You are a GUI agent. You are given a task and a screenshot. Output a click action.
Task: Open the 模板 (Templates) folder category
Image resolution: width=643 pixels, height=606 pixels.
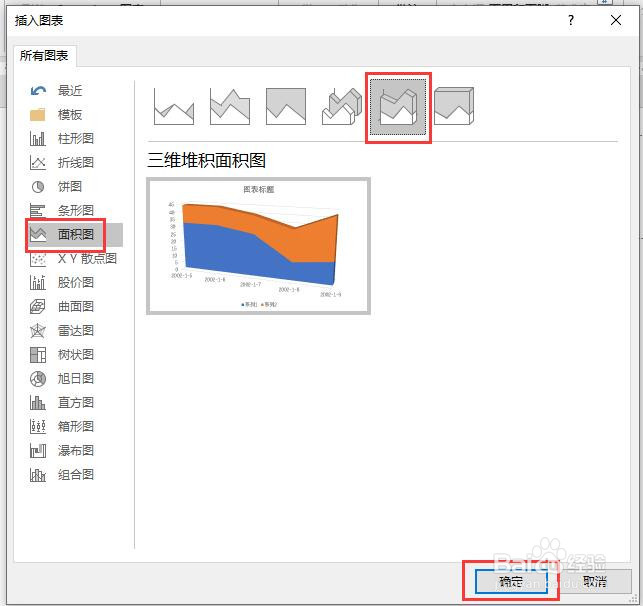74,114
